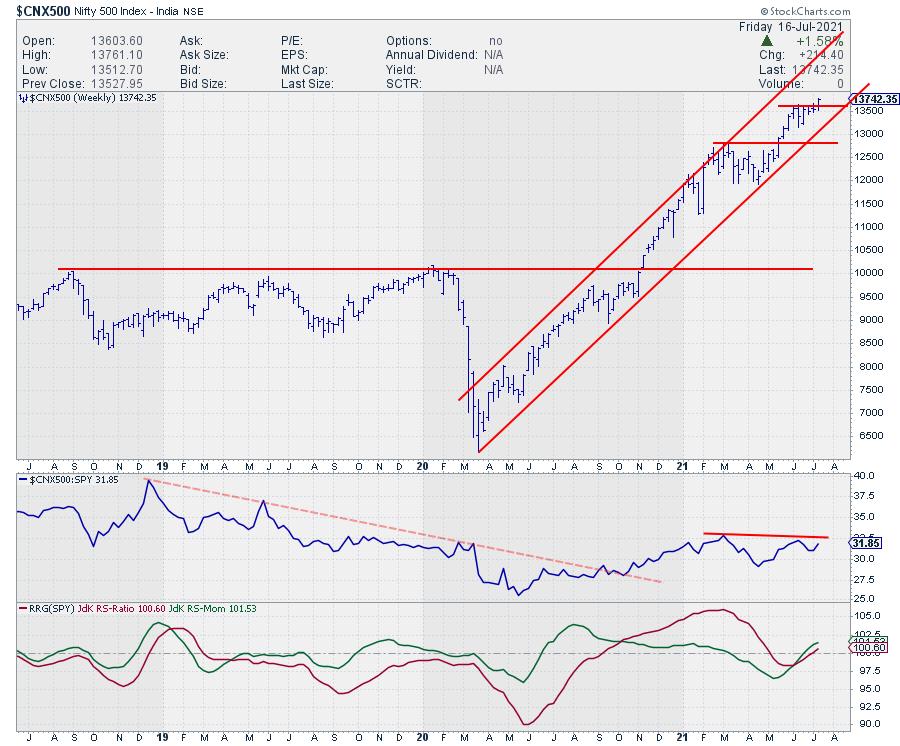Click the line icon beside RRG(SPY) legend
Screen dimensions: 900x746
(23, 606)
